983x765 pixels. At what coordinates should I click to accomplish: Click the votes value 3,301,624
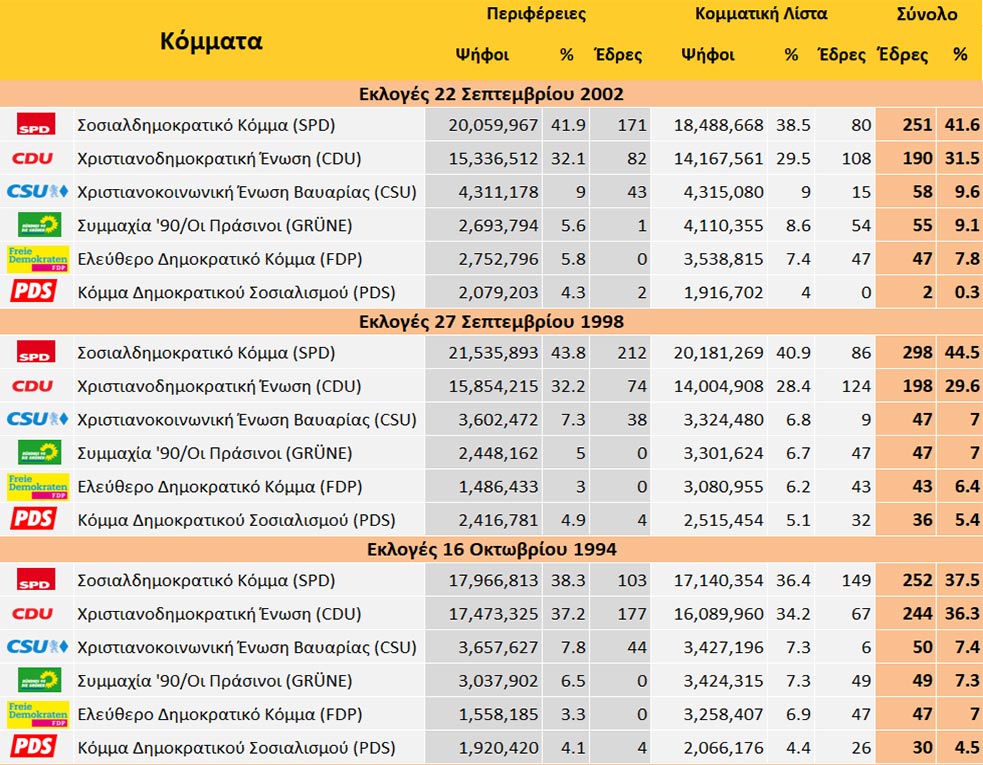723,453
